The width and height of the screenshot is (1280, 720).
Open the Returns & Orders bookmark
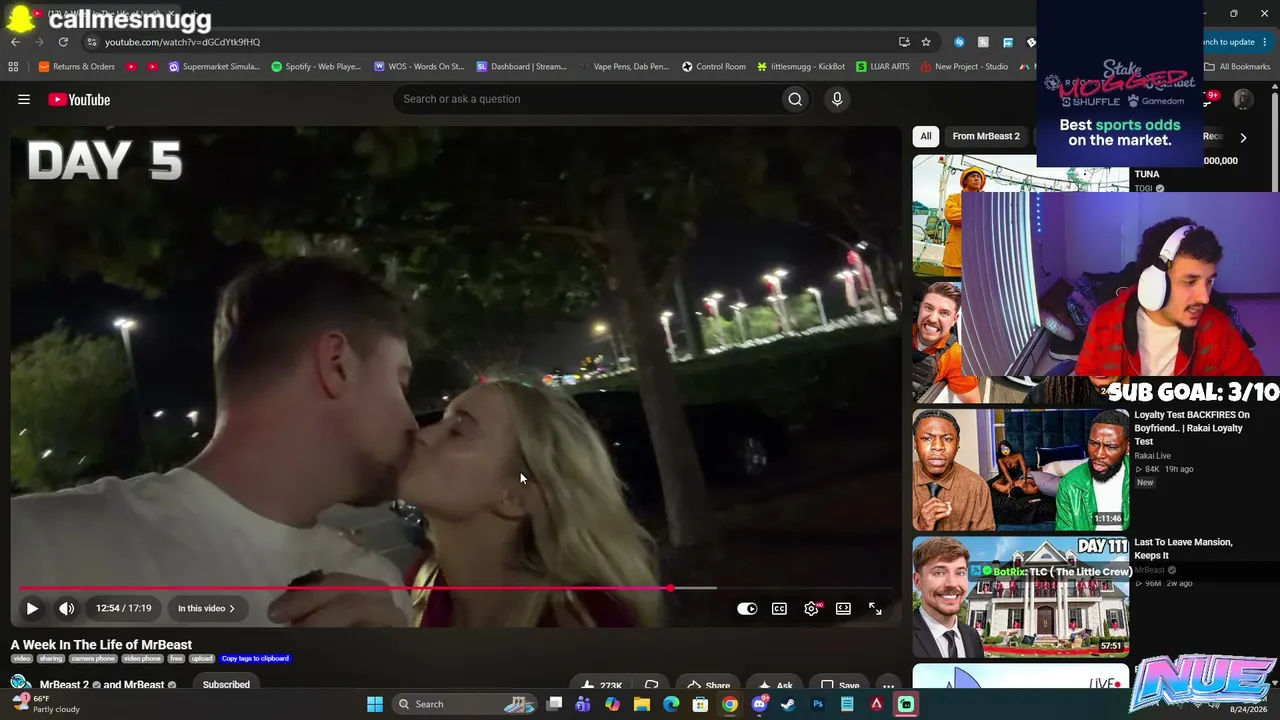(x=77, y=67)
